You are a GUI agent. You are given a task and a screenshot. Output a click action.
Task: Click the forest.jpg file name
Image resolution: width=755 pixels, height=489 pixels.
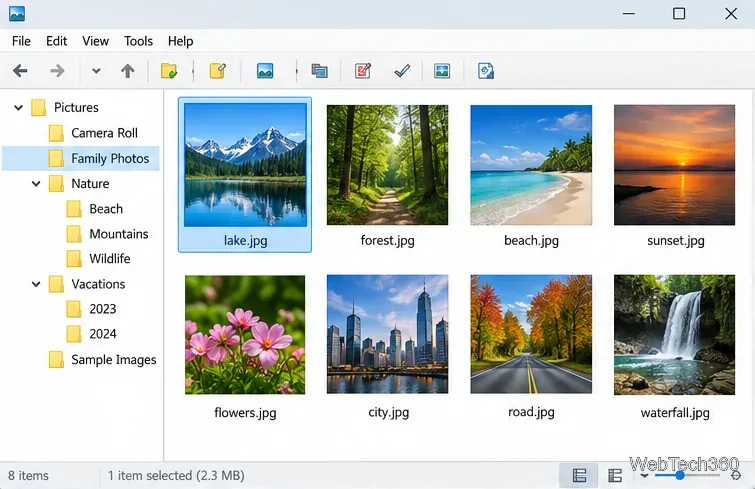(x=388, y=241)
